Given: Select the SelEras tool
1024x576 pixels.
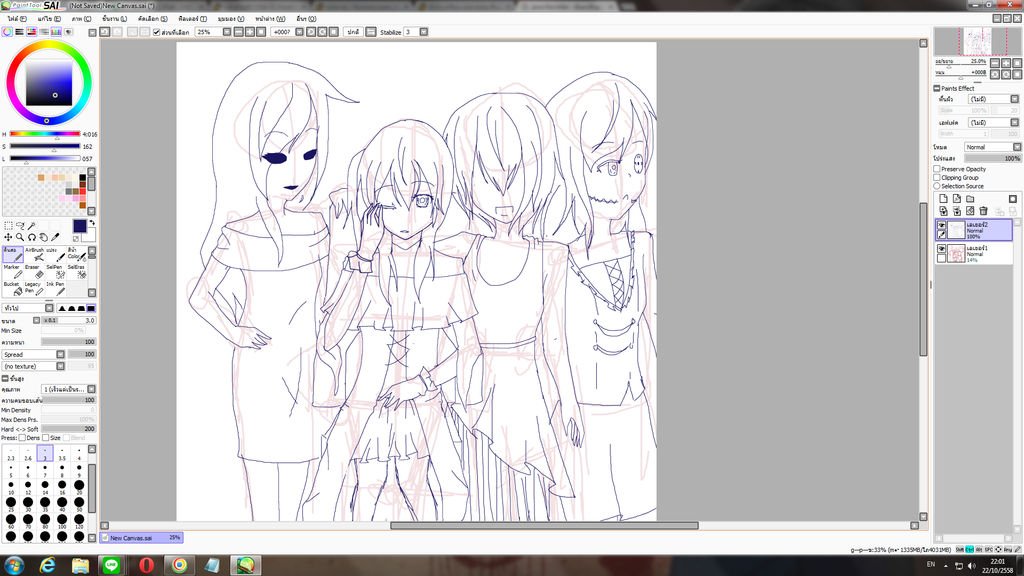Looking at the screenshot, I should (76, 272).
